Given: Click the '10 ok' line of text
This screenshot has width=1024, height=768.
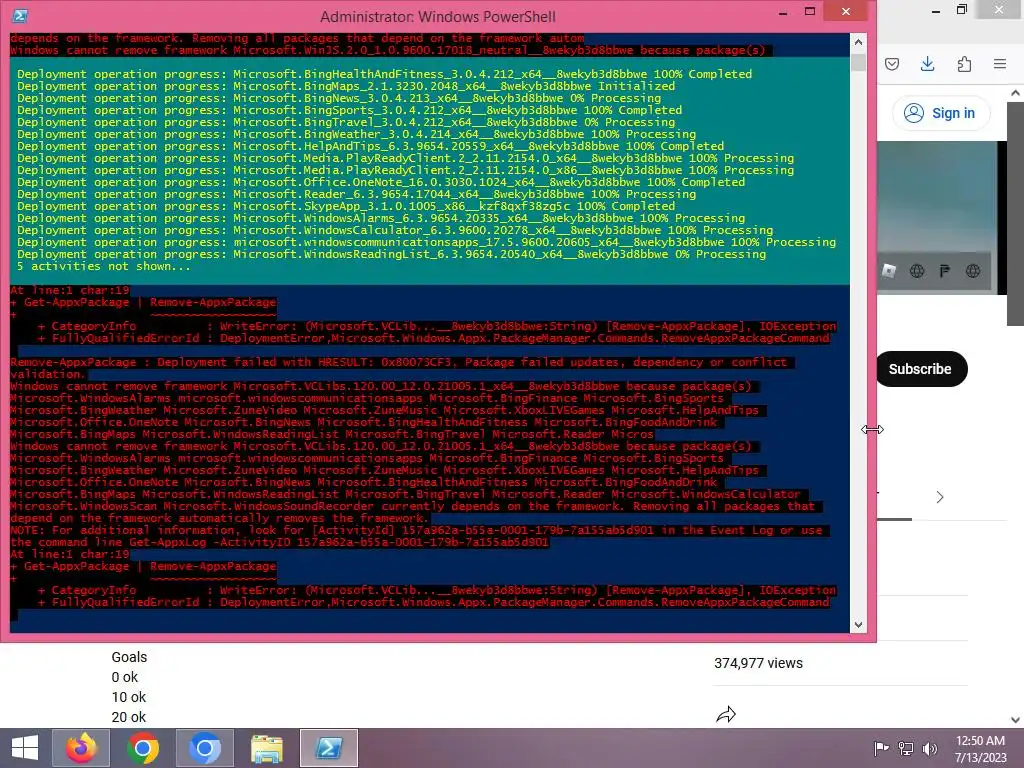Looking at the screenshot, I should pyautogui.click(x=129, y=697).
